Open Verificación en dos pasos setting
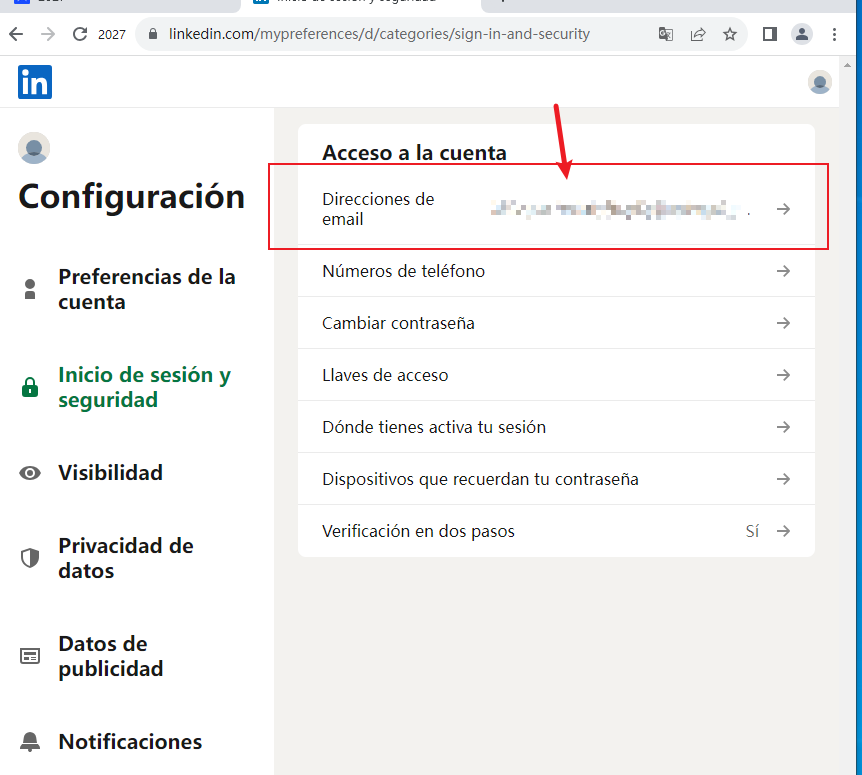 point(556,531)
